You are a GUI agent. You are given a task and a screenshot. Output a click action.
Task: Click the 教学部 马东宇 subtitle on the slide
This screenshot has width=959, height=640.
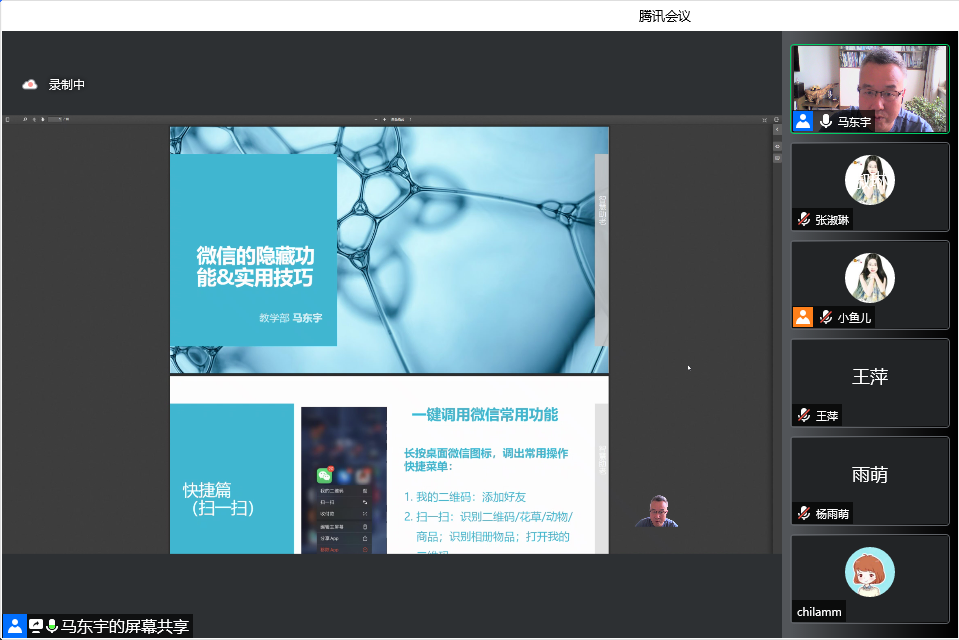(x=291, y=318)
